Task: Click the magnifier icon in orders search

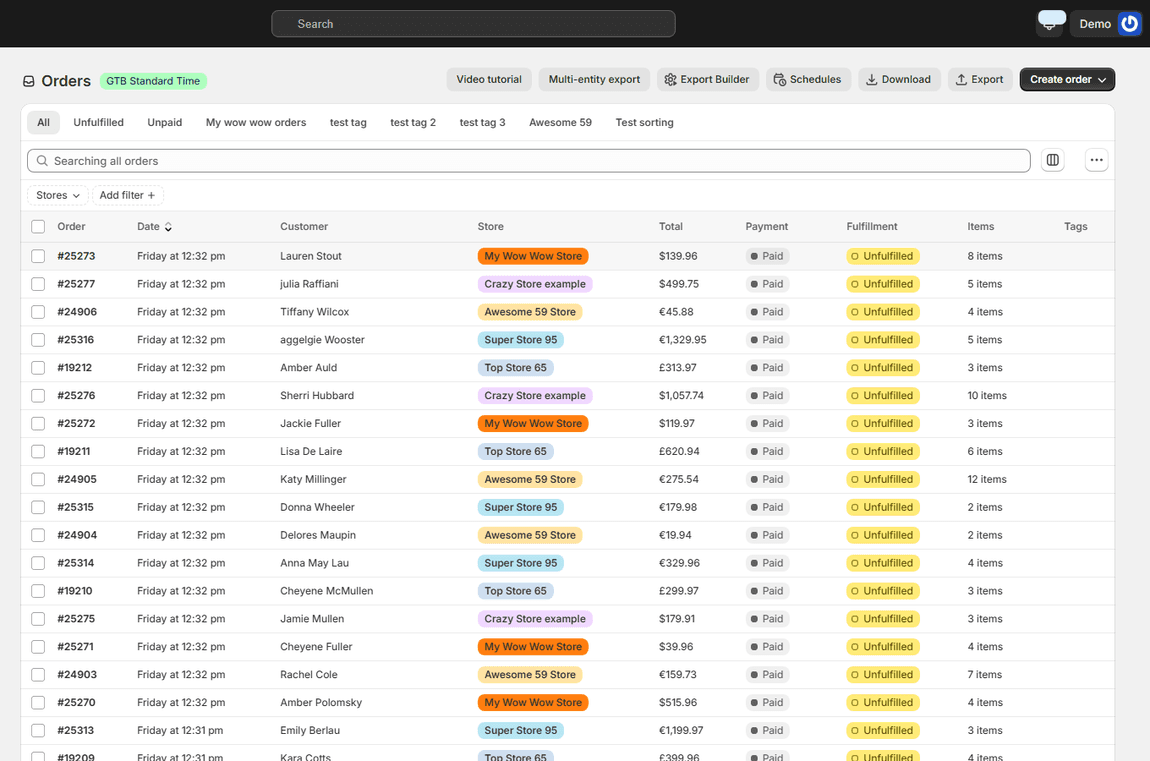Action: click(x=42, y=161)
